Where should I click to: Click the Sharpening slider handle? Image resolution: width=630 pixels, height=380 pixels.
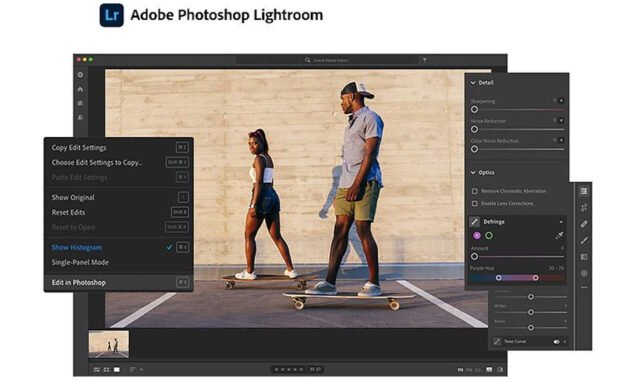[475, 110]
